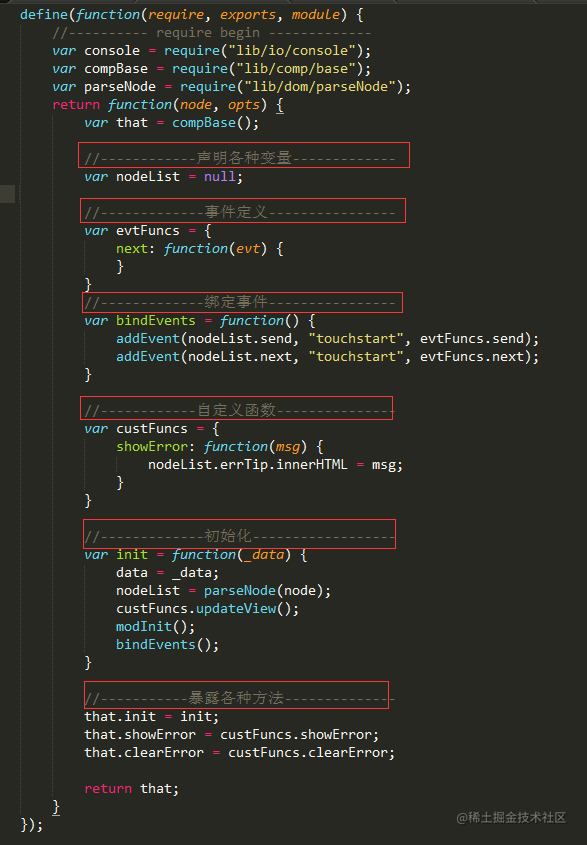Click 'nodeList.errTip.innerHTML' expression
Viewport: 587px width, 845px height.
pos(247,465)
